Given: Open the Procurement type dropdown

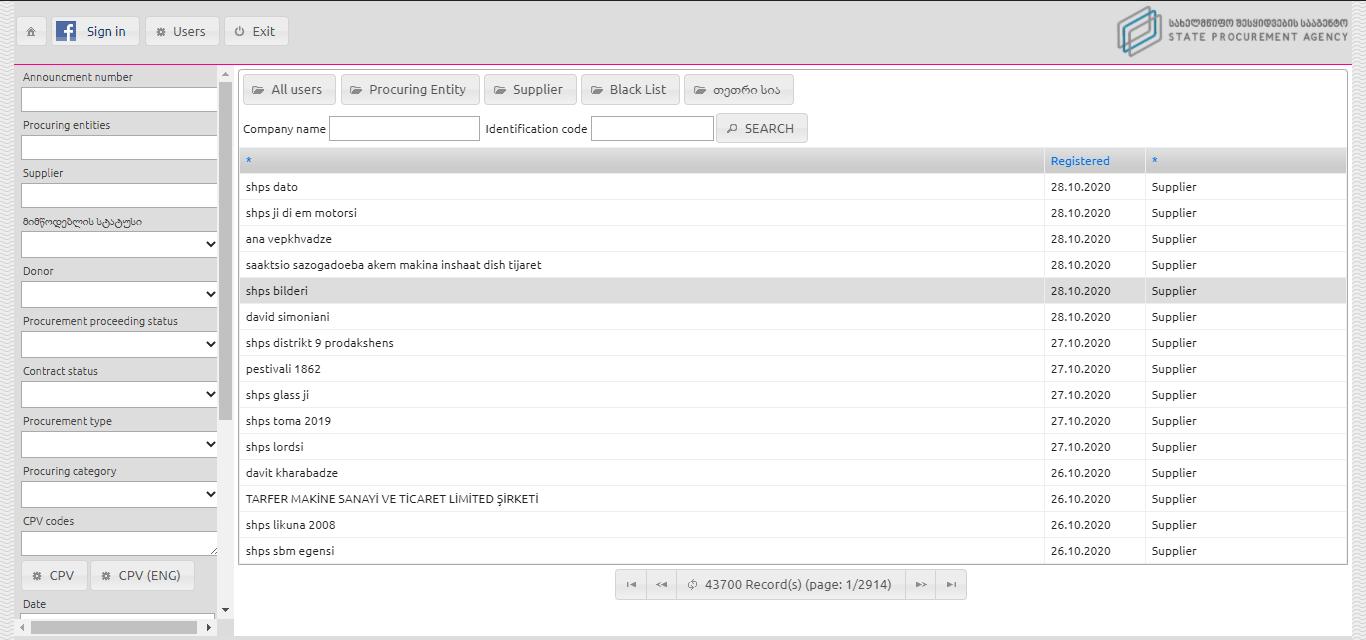Looking at the screenshot, I should [x=119, y=444].
